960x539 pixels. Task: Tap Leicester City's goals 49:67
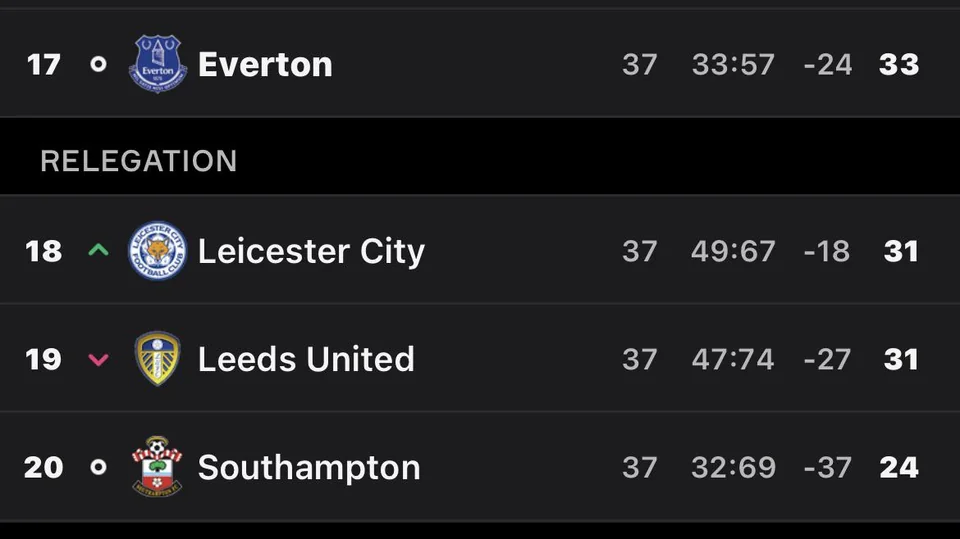pyautogui.click(x=733, y=251)
